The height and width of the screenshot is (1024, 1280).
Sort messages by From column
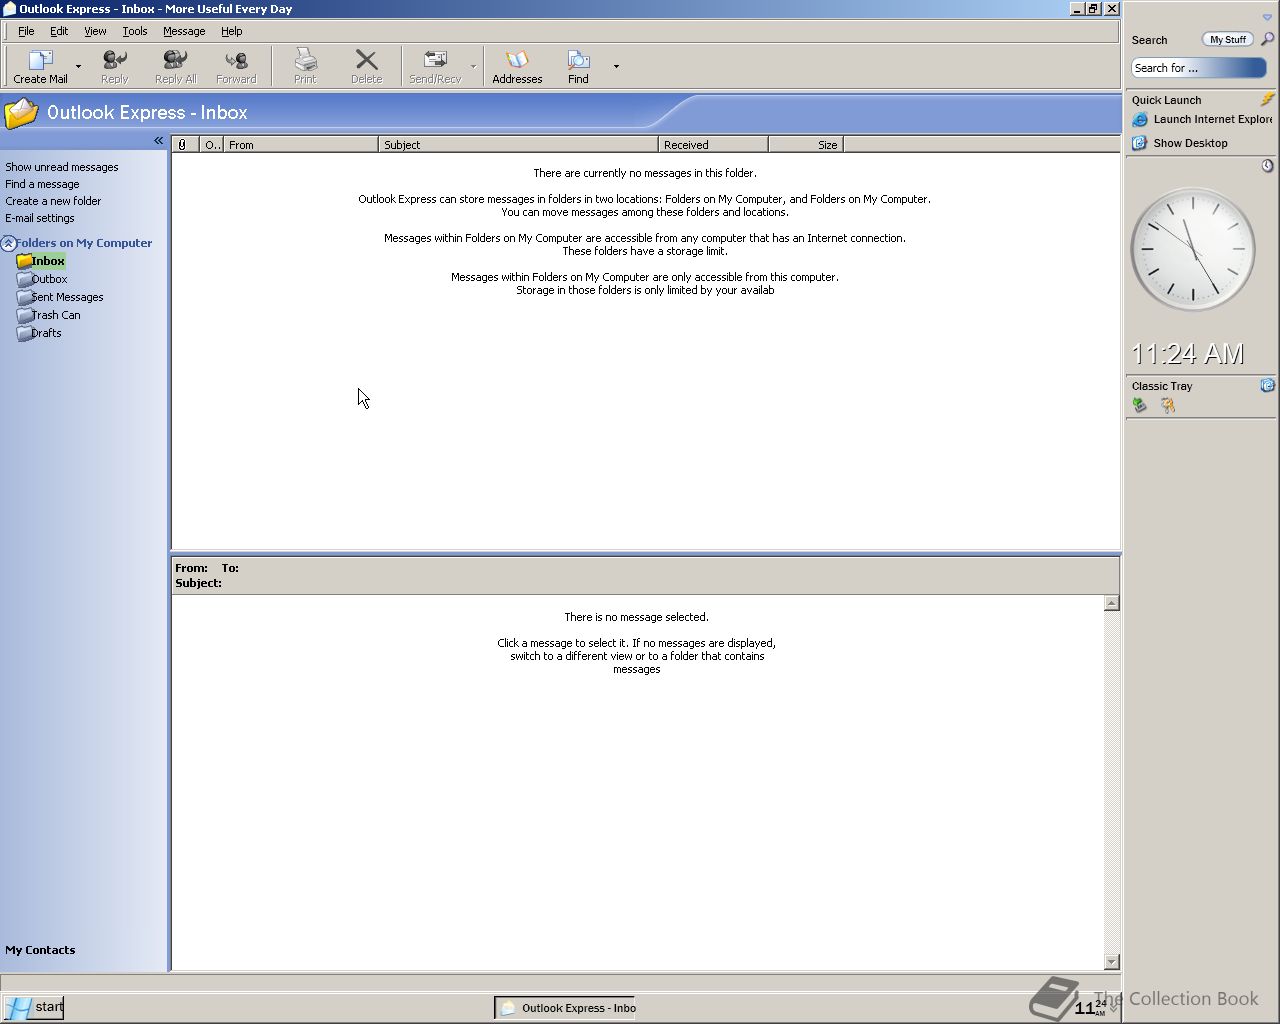point(301,145)
